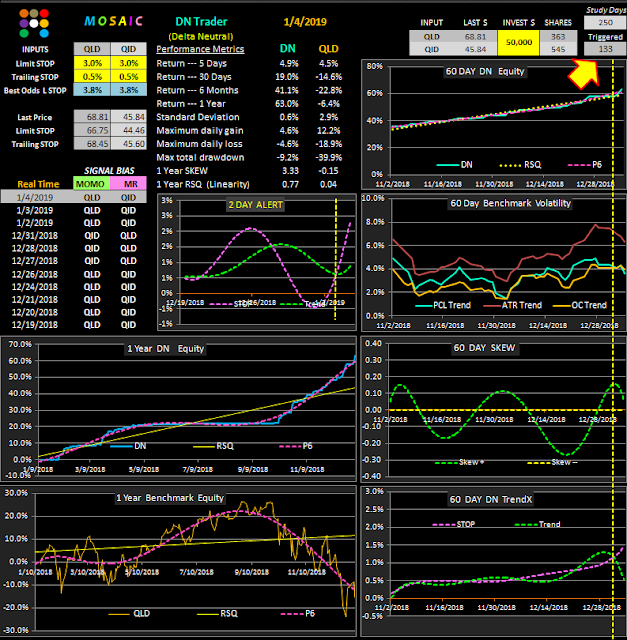Screen dimensions: 627x640
Task: Click the P6 legend entry in 1 Year Benchmark Equity chart
Action: 298,613
